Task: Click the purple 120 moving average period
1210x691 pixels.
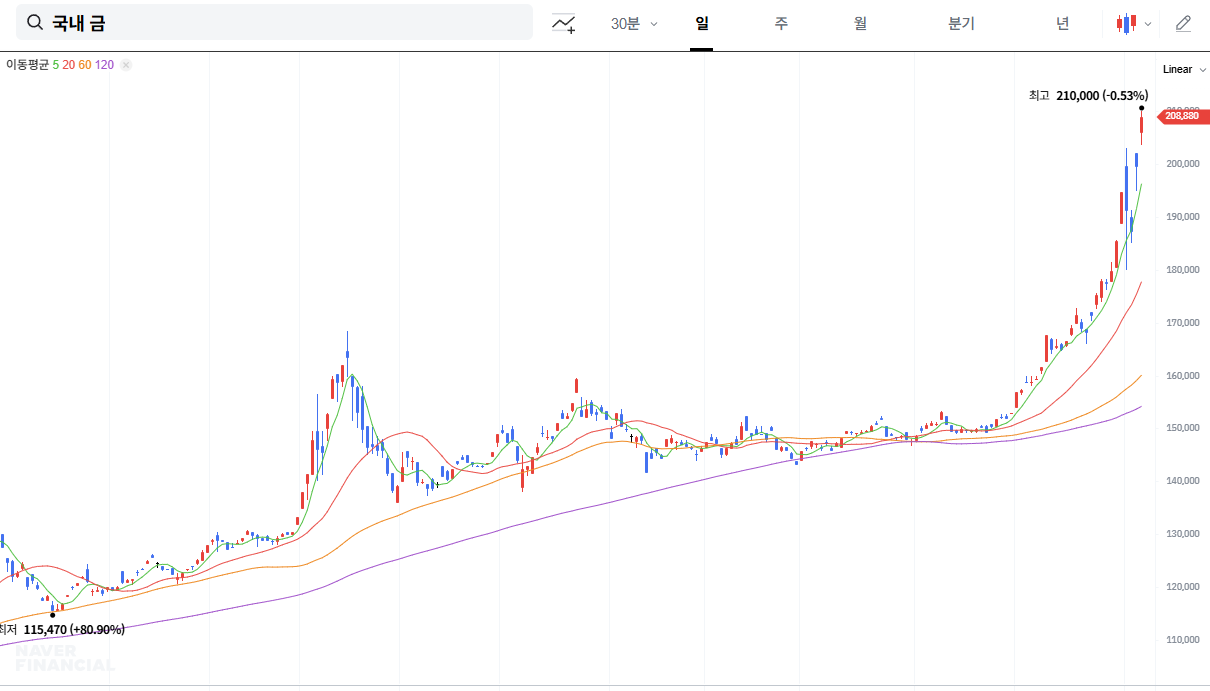Action: [x=104, y=65]
